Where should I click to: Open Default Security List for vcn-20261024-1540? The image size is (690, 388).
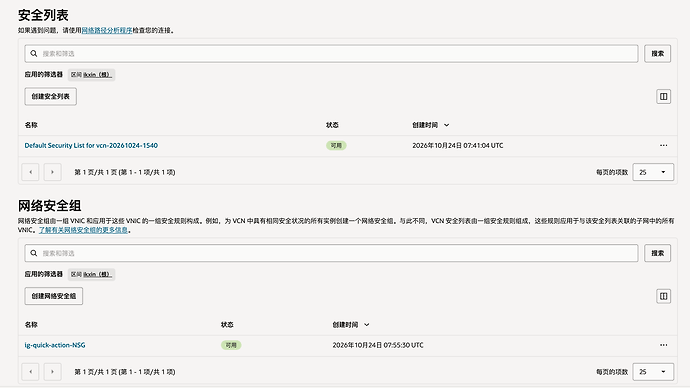(x=91, y=146)
